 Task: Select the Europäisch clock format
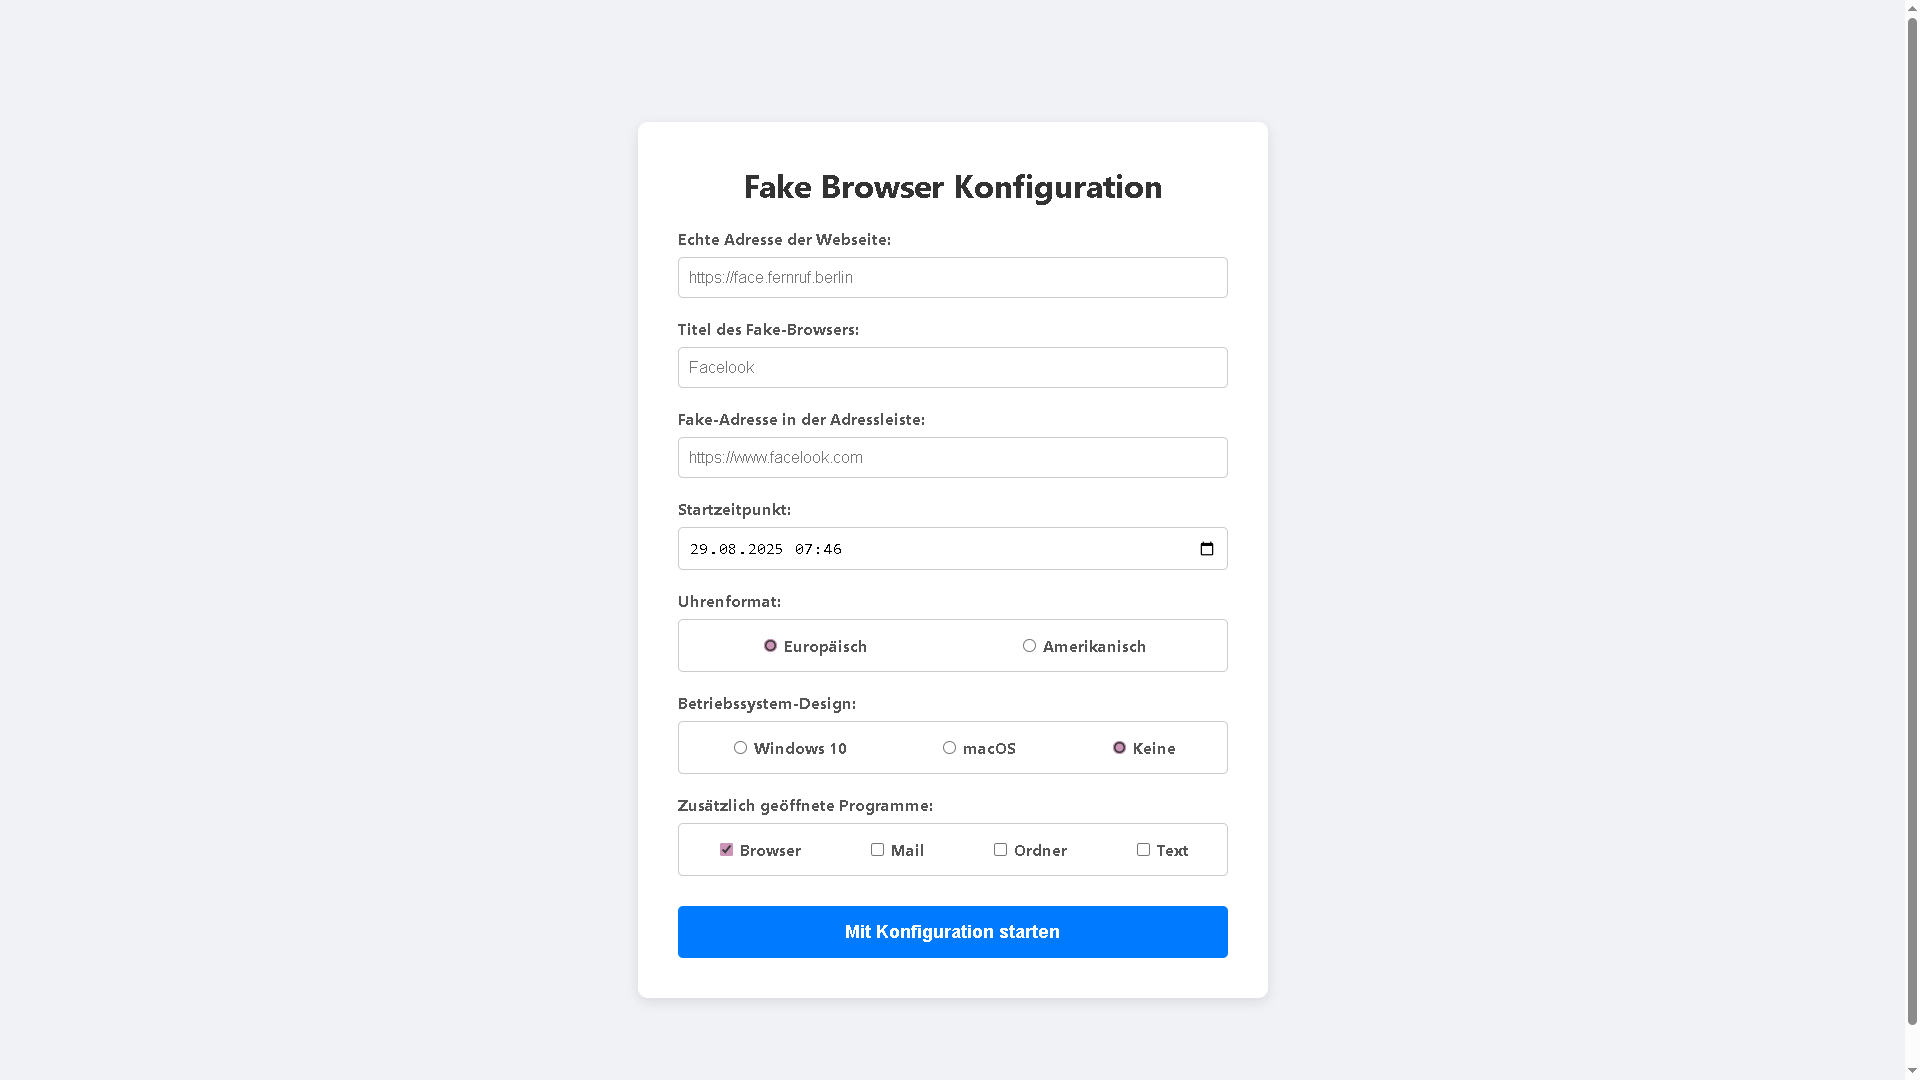[x=770, y=645]
